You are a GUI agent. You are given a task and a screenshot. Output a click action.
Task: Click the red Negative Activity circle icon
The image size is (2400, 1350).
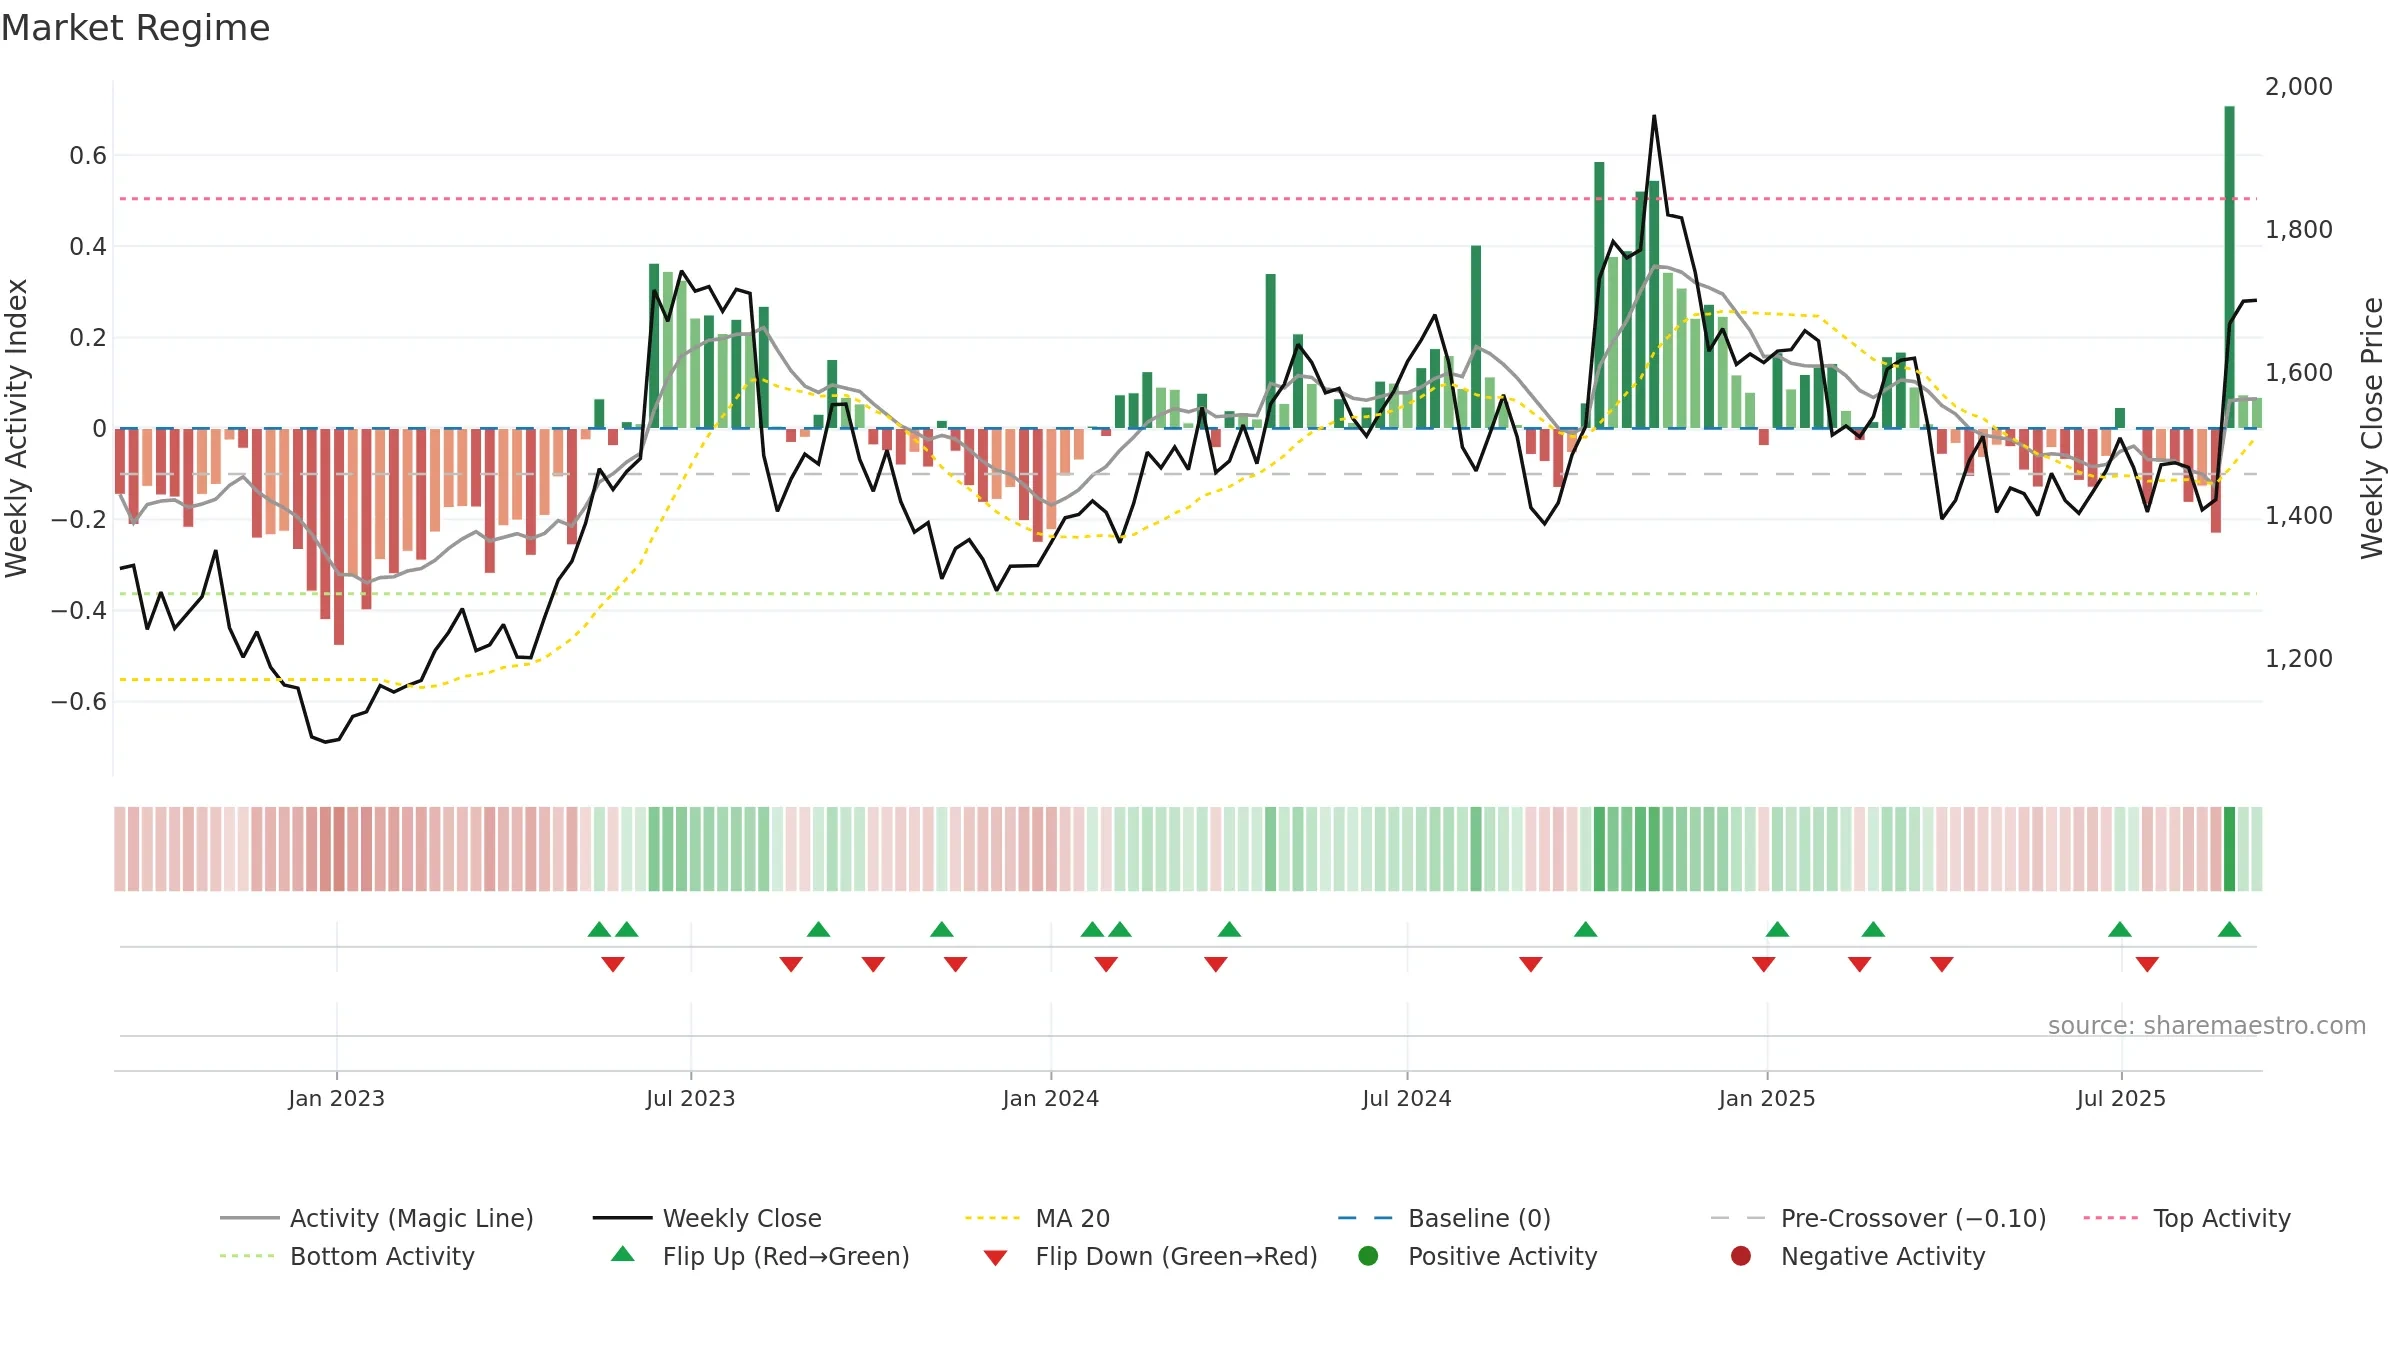[1741, 1256]
